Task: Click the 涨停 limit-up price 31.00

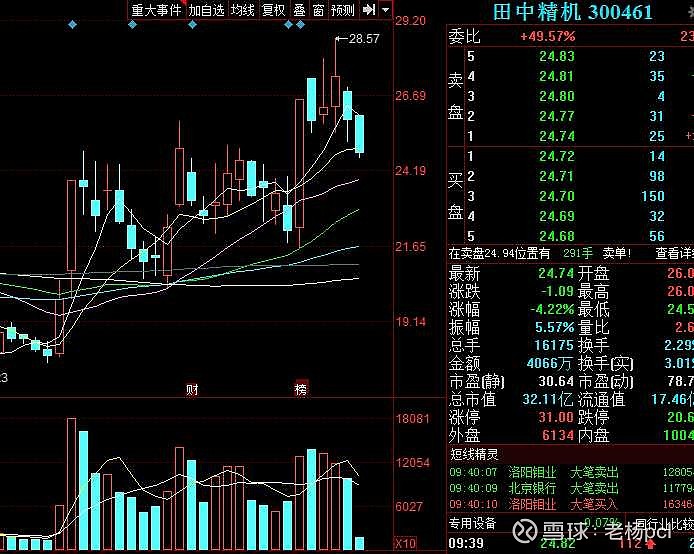Action: click(556, 417)
